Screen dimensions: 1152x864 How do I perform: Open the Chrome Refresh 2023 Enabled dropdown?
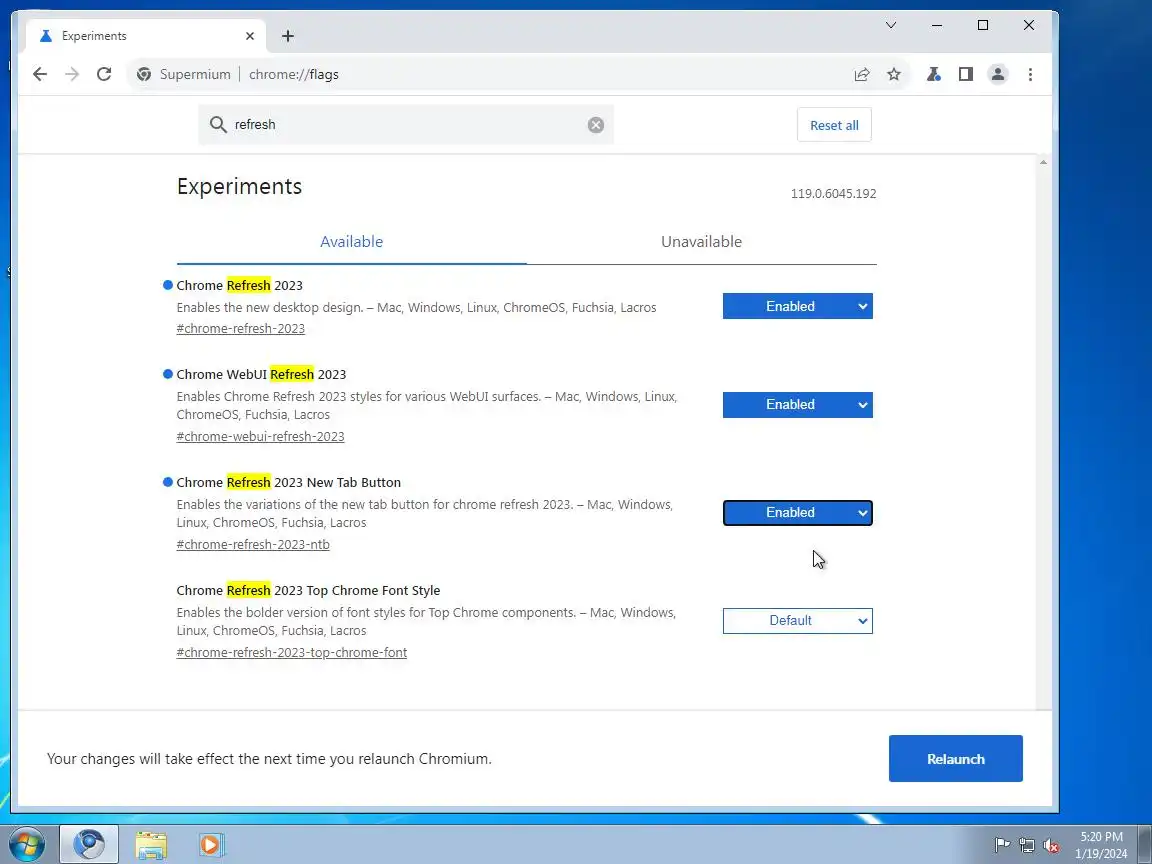(797, 306)
